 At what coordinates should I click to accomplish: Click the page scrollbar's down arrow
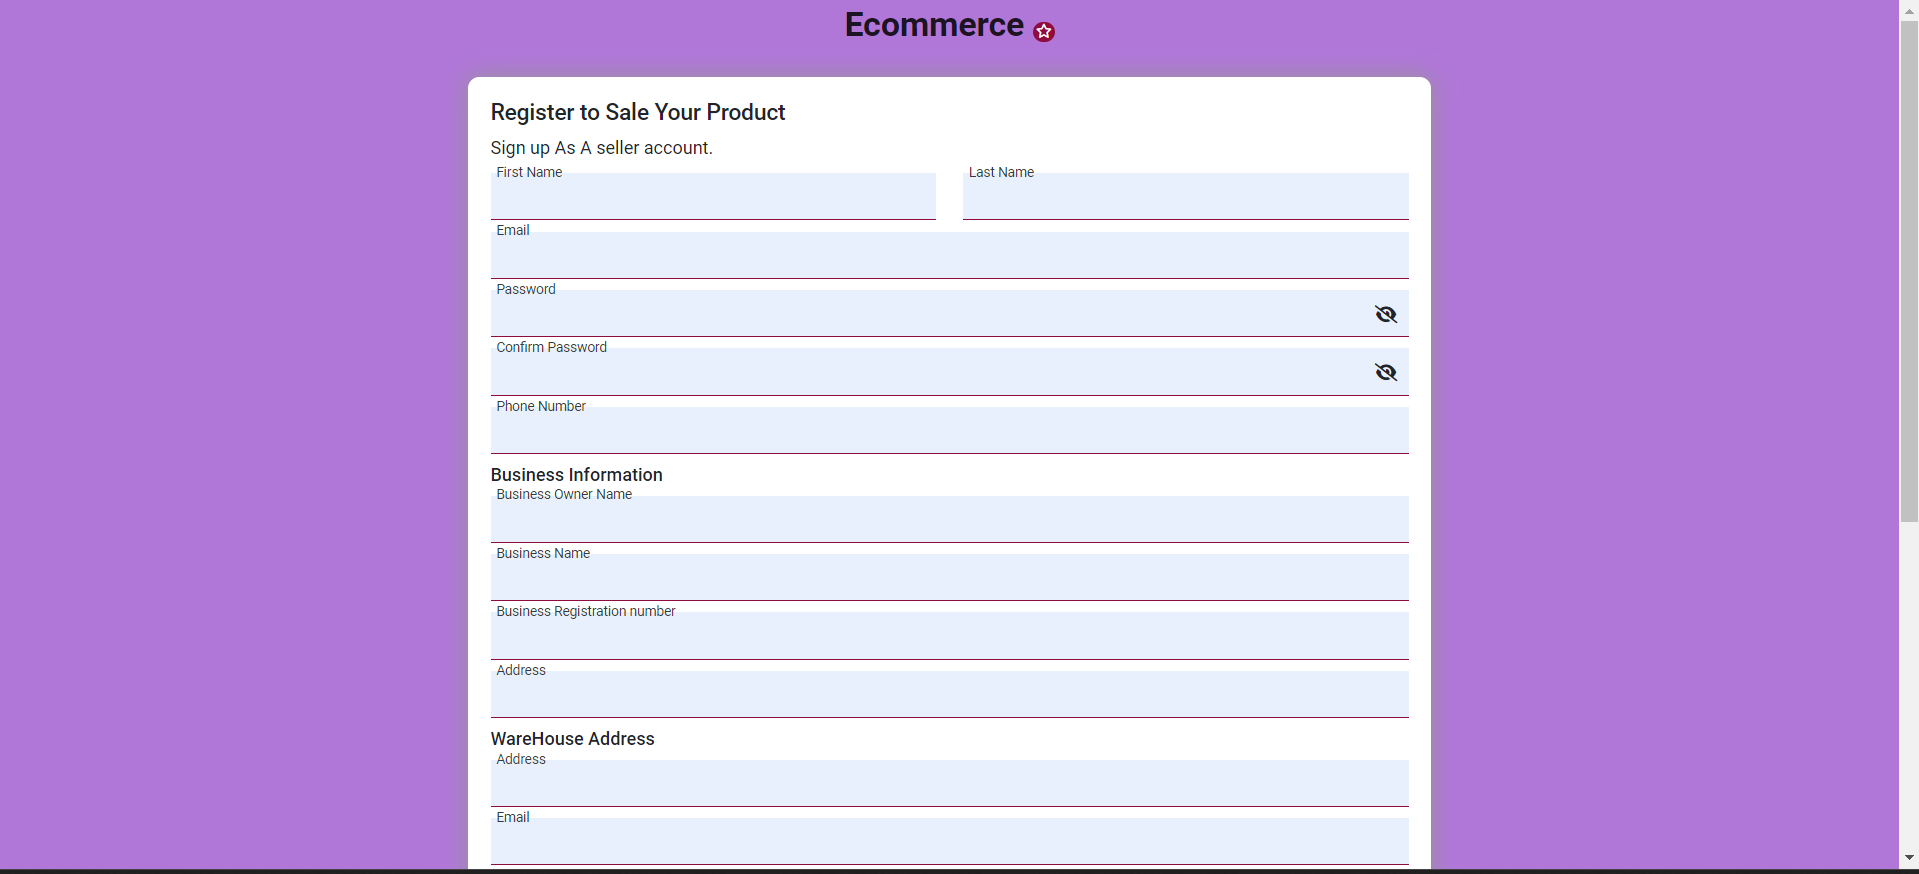point(1909,858)
